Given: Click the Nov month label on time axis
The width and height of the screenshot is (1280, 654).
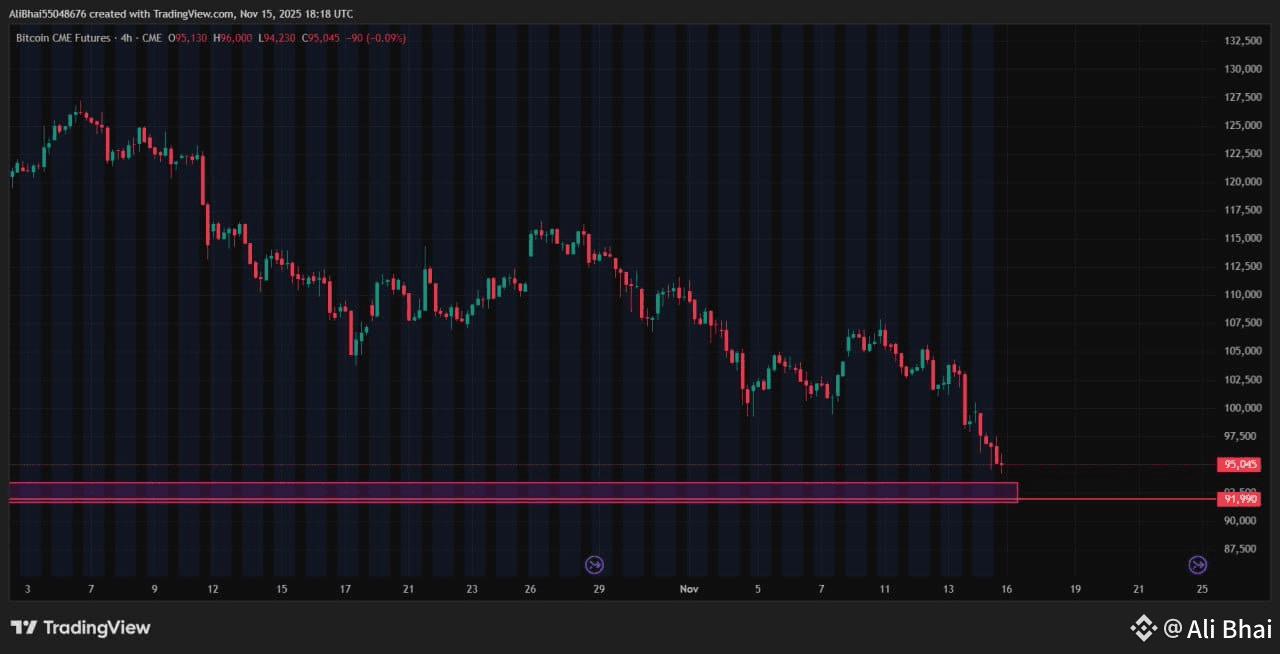Looking at the screenshot, I should pyautogui.click(x=688, y=590).
